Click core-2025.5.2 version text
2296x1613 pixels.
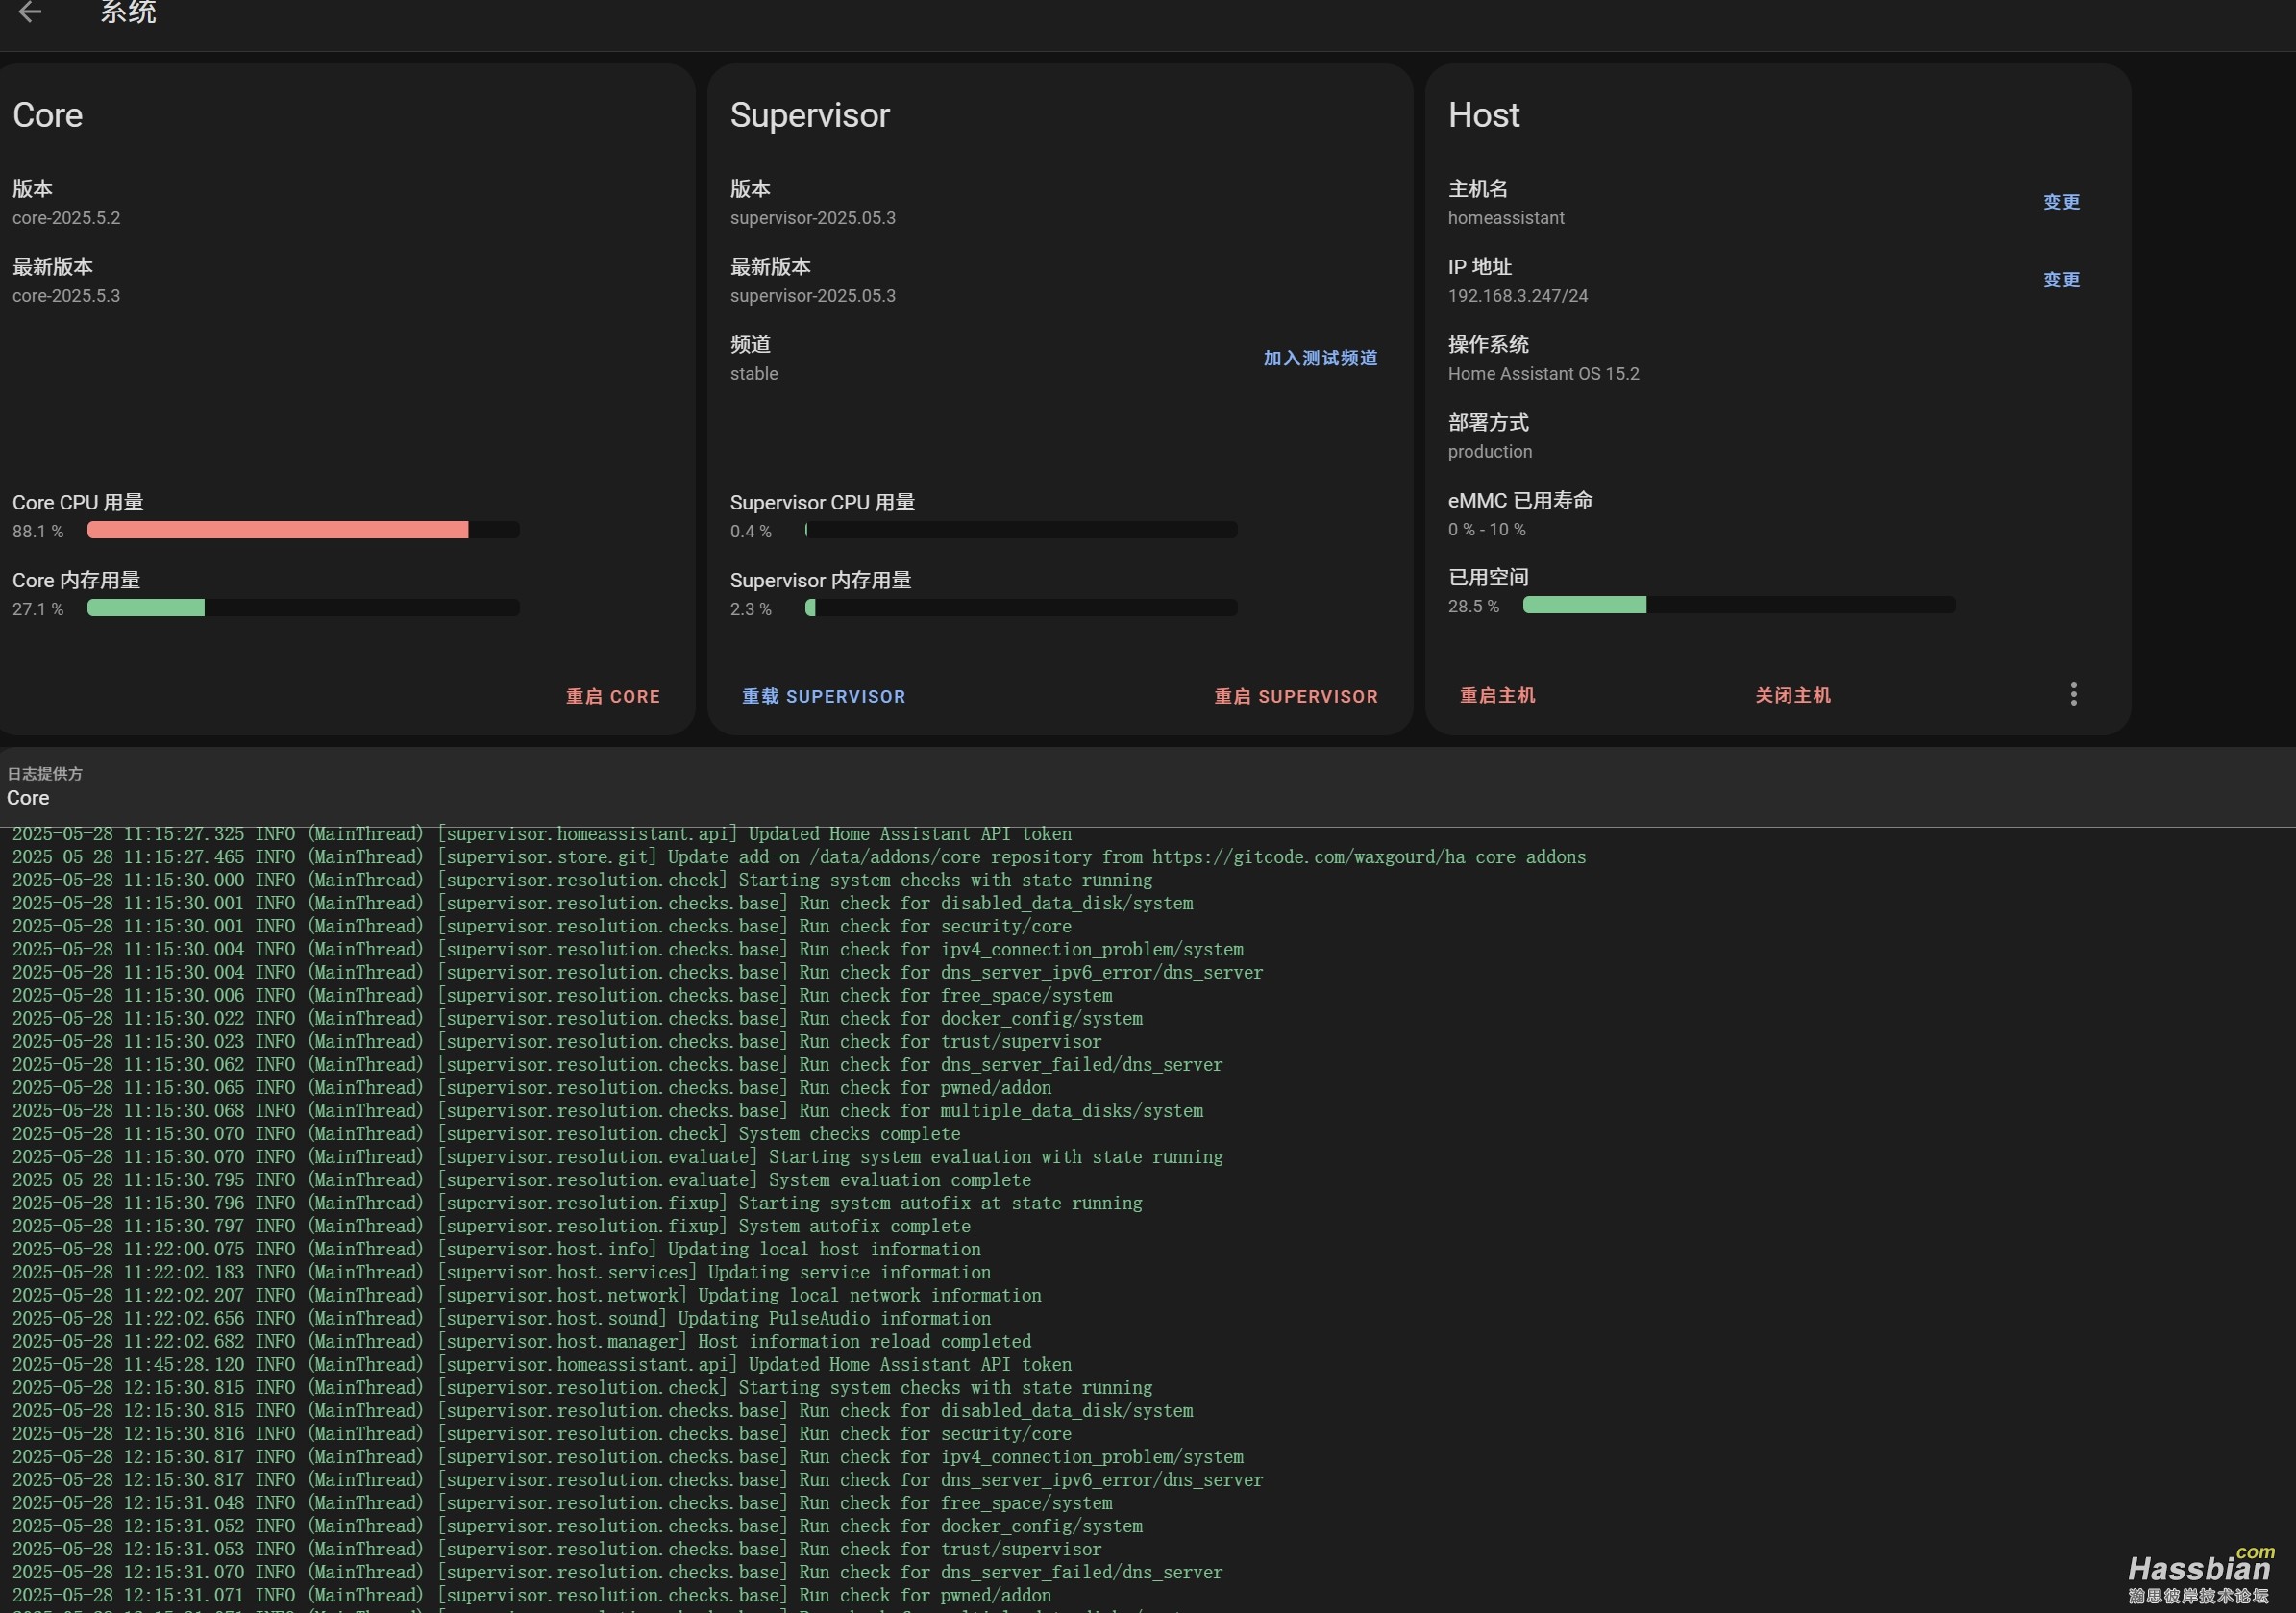(x=66, y=218)
